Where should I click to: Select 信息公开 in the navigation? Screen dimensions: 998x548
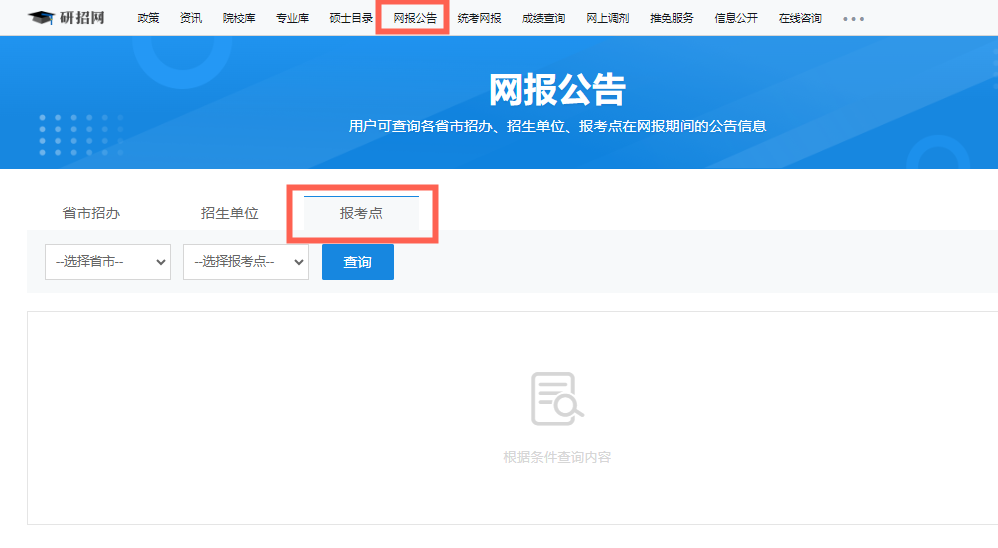coord(736,18)
